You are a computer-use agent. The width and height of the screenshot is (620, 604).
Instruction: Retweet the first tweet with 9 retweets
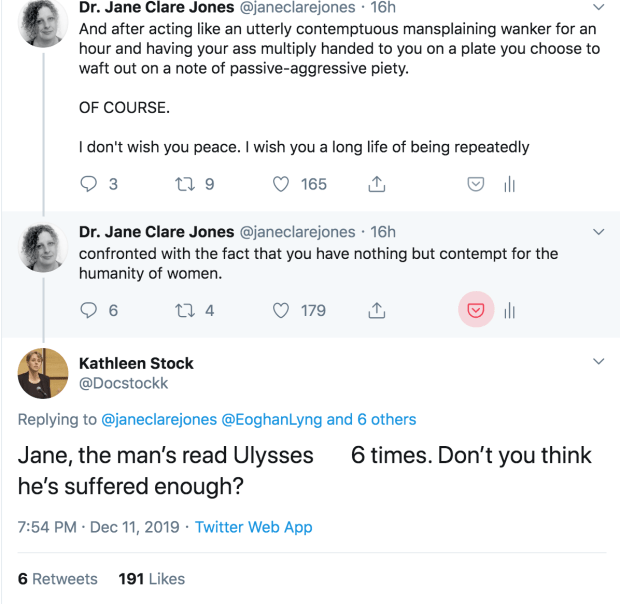(x=183, y=184)
